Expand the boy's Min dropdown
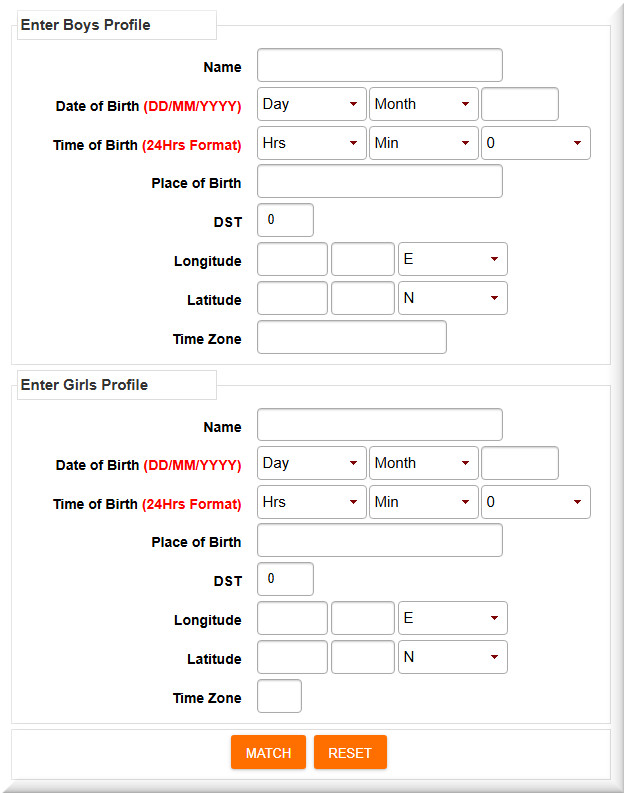Viewport: 624px width, 793px height. (423, 143)
